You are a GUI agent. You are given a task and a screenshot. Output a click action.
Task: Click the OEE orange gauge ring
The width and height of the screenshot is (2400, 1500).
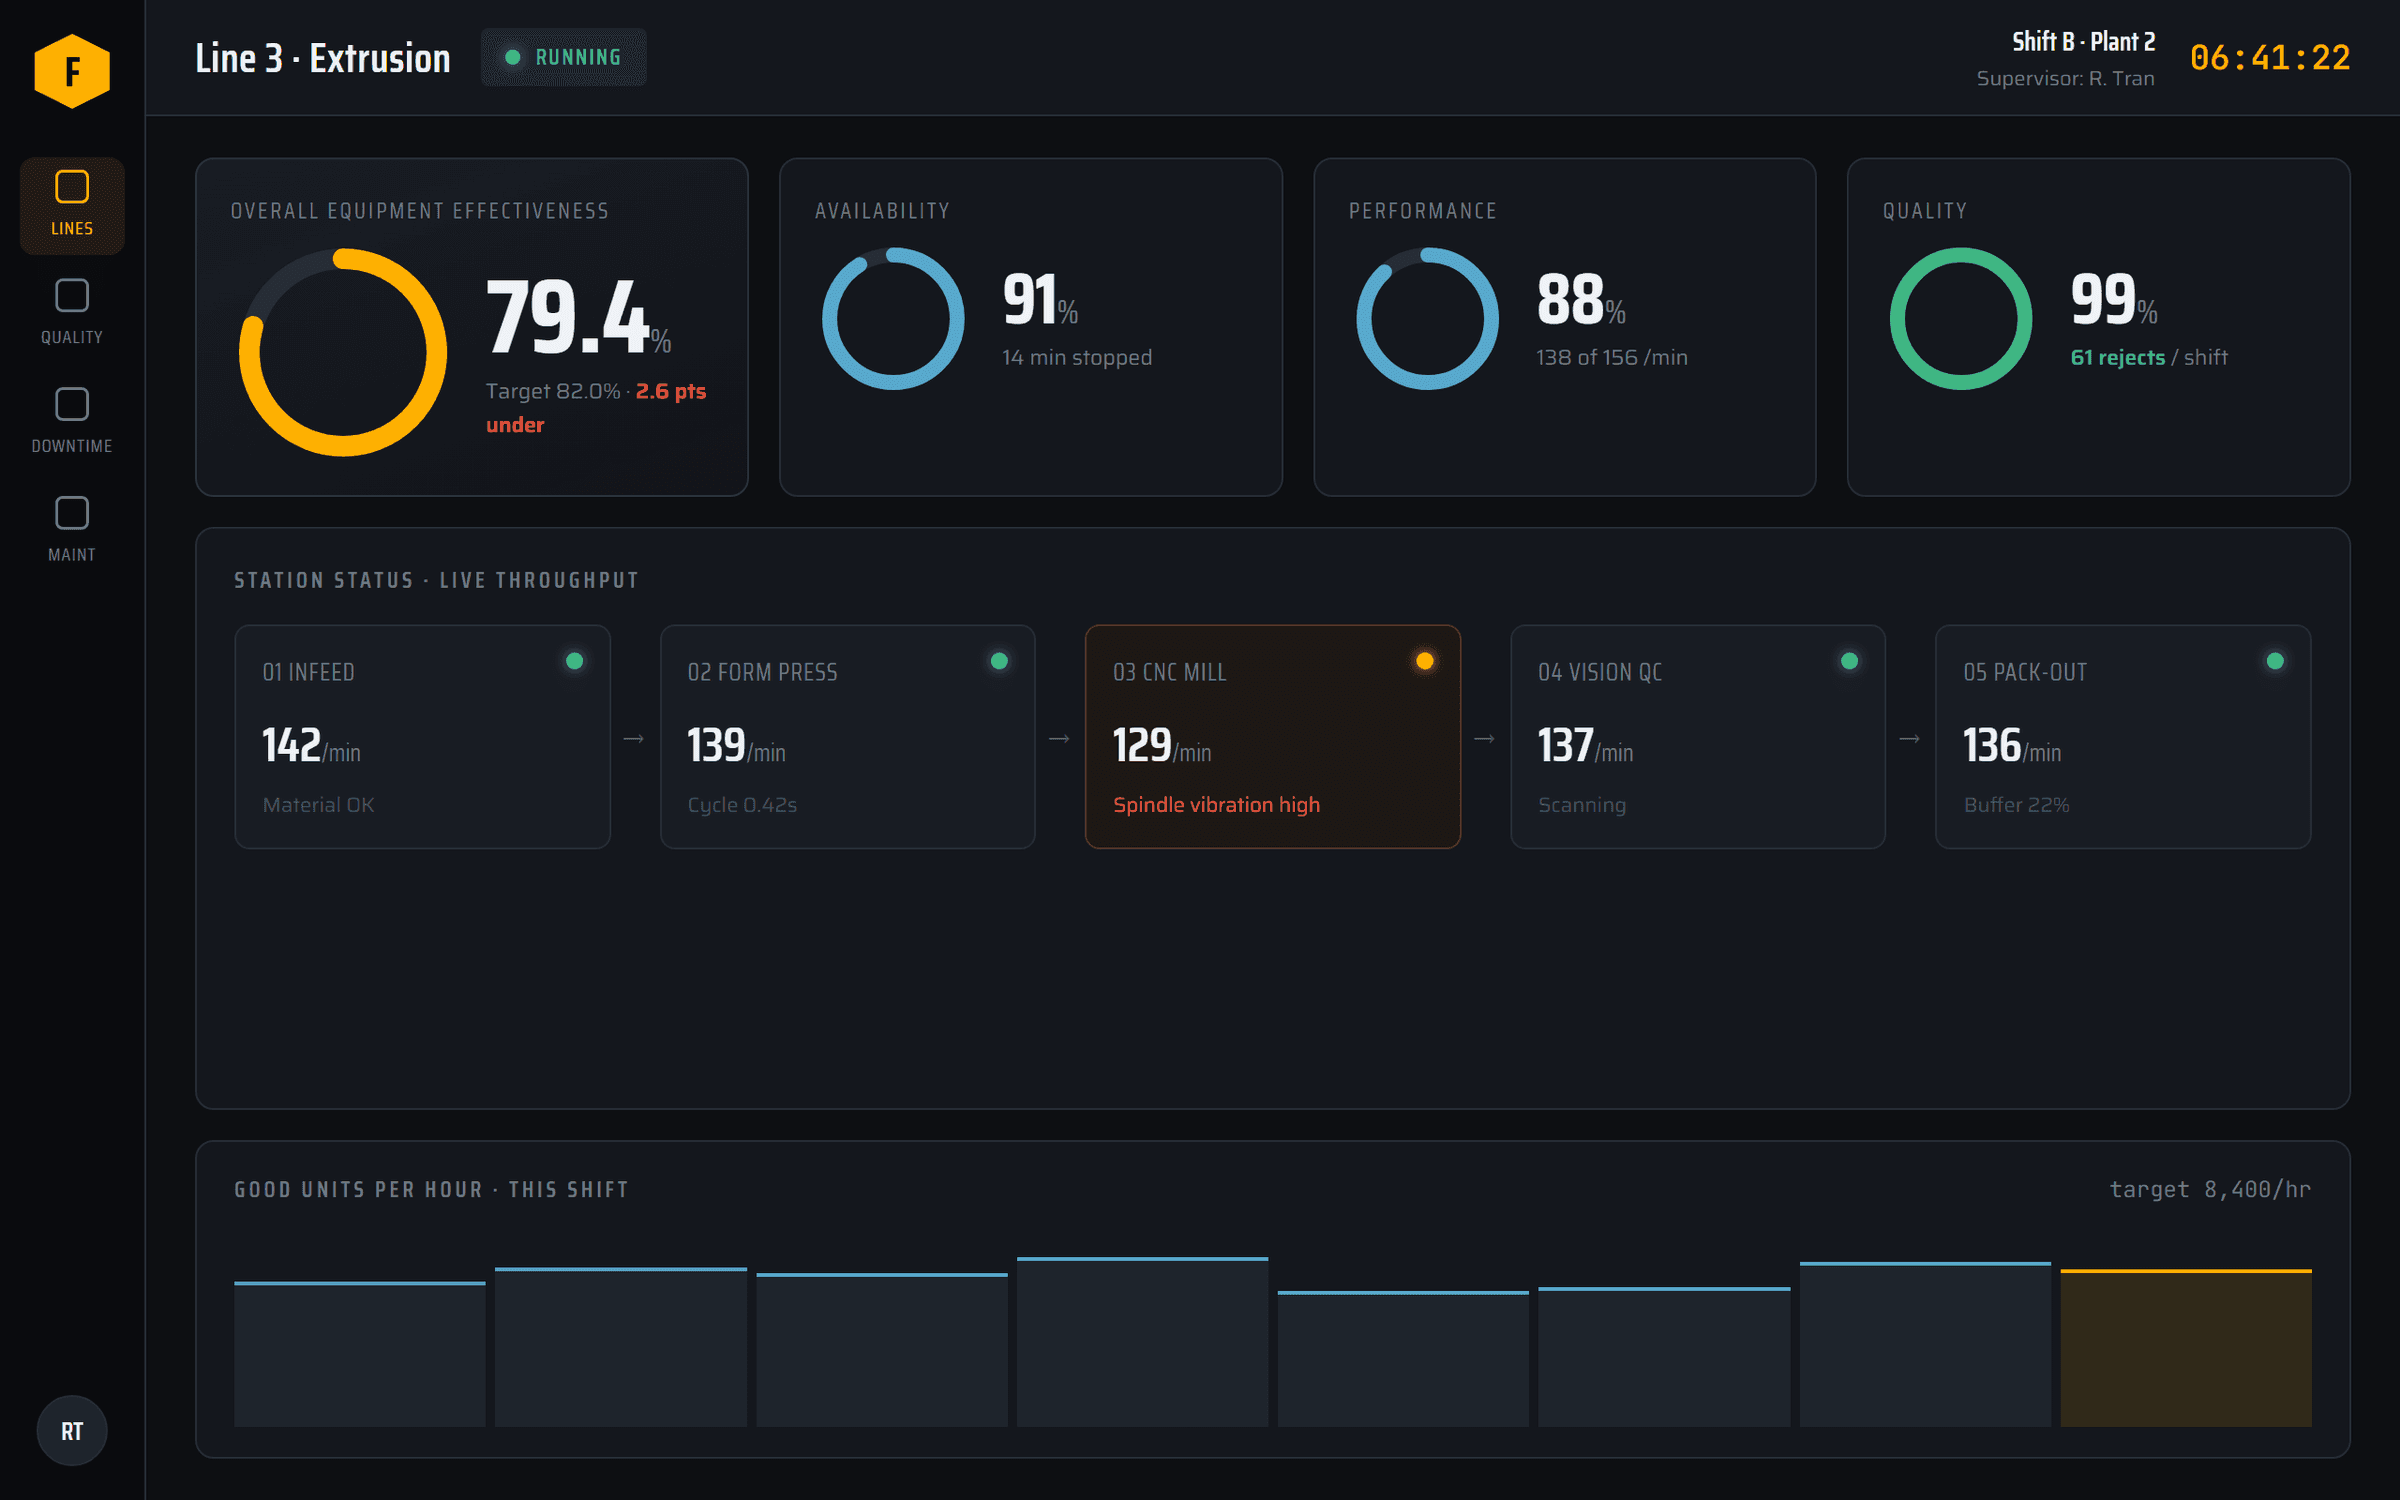click(x=343, y=352)
